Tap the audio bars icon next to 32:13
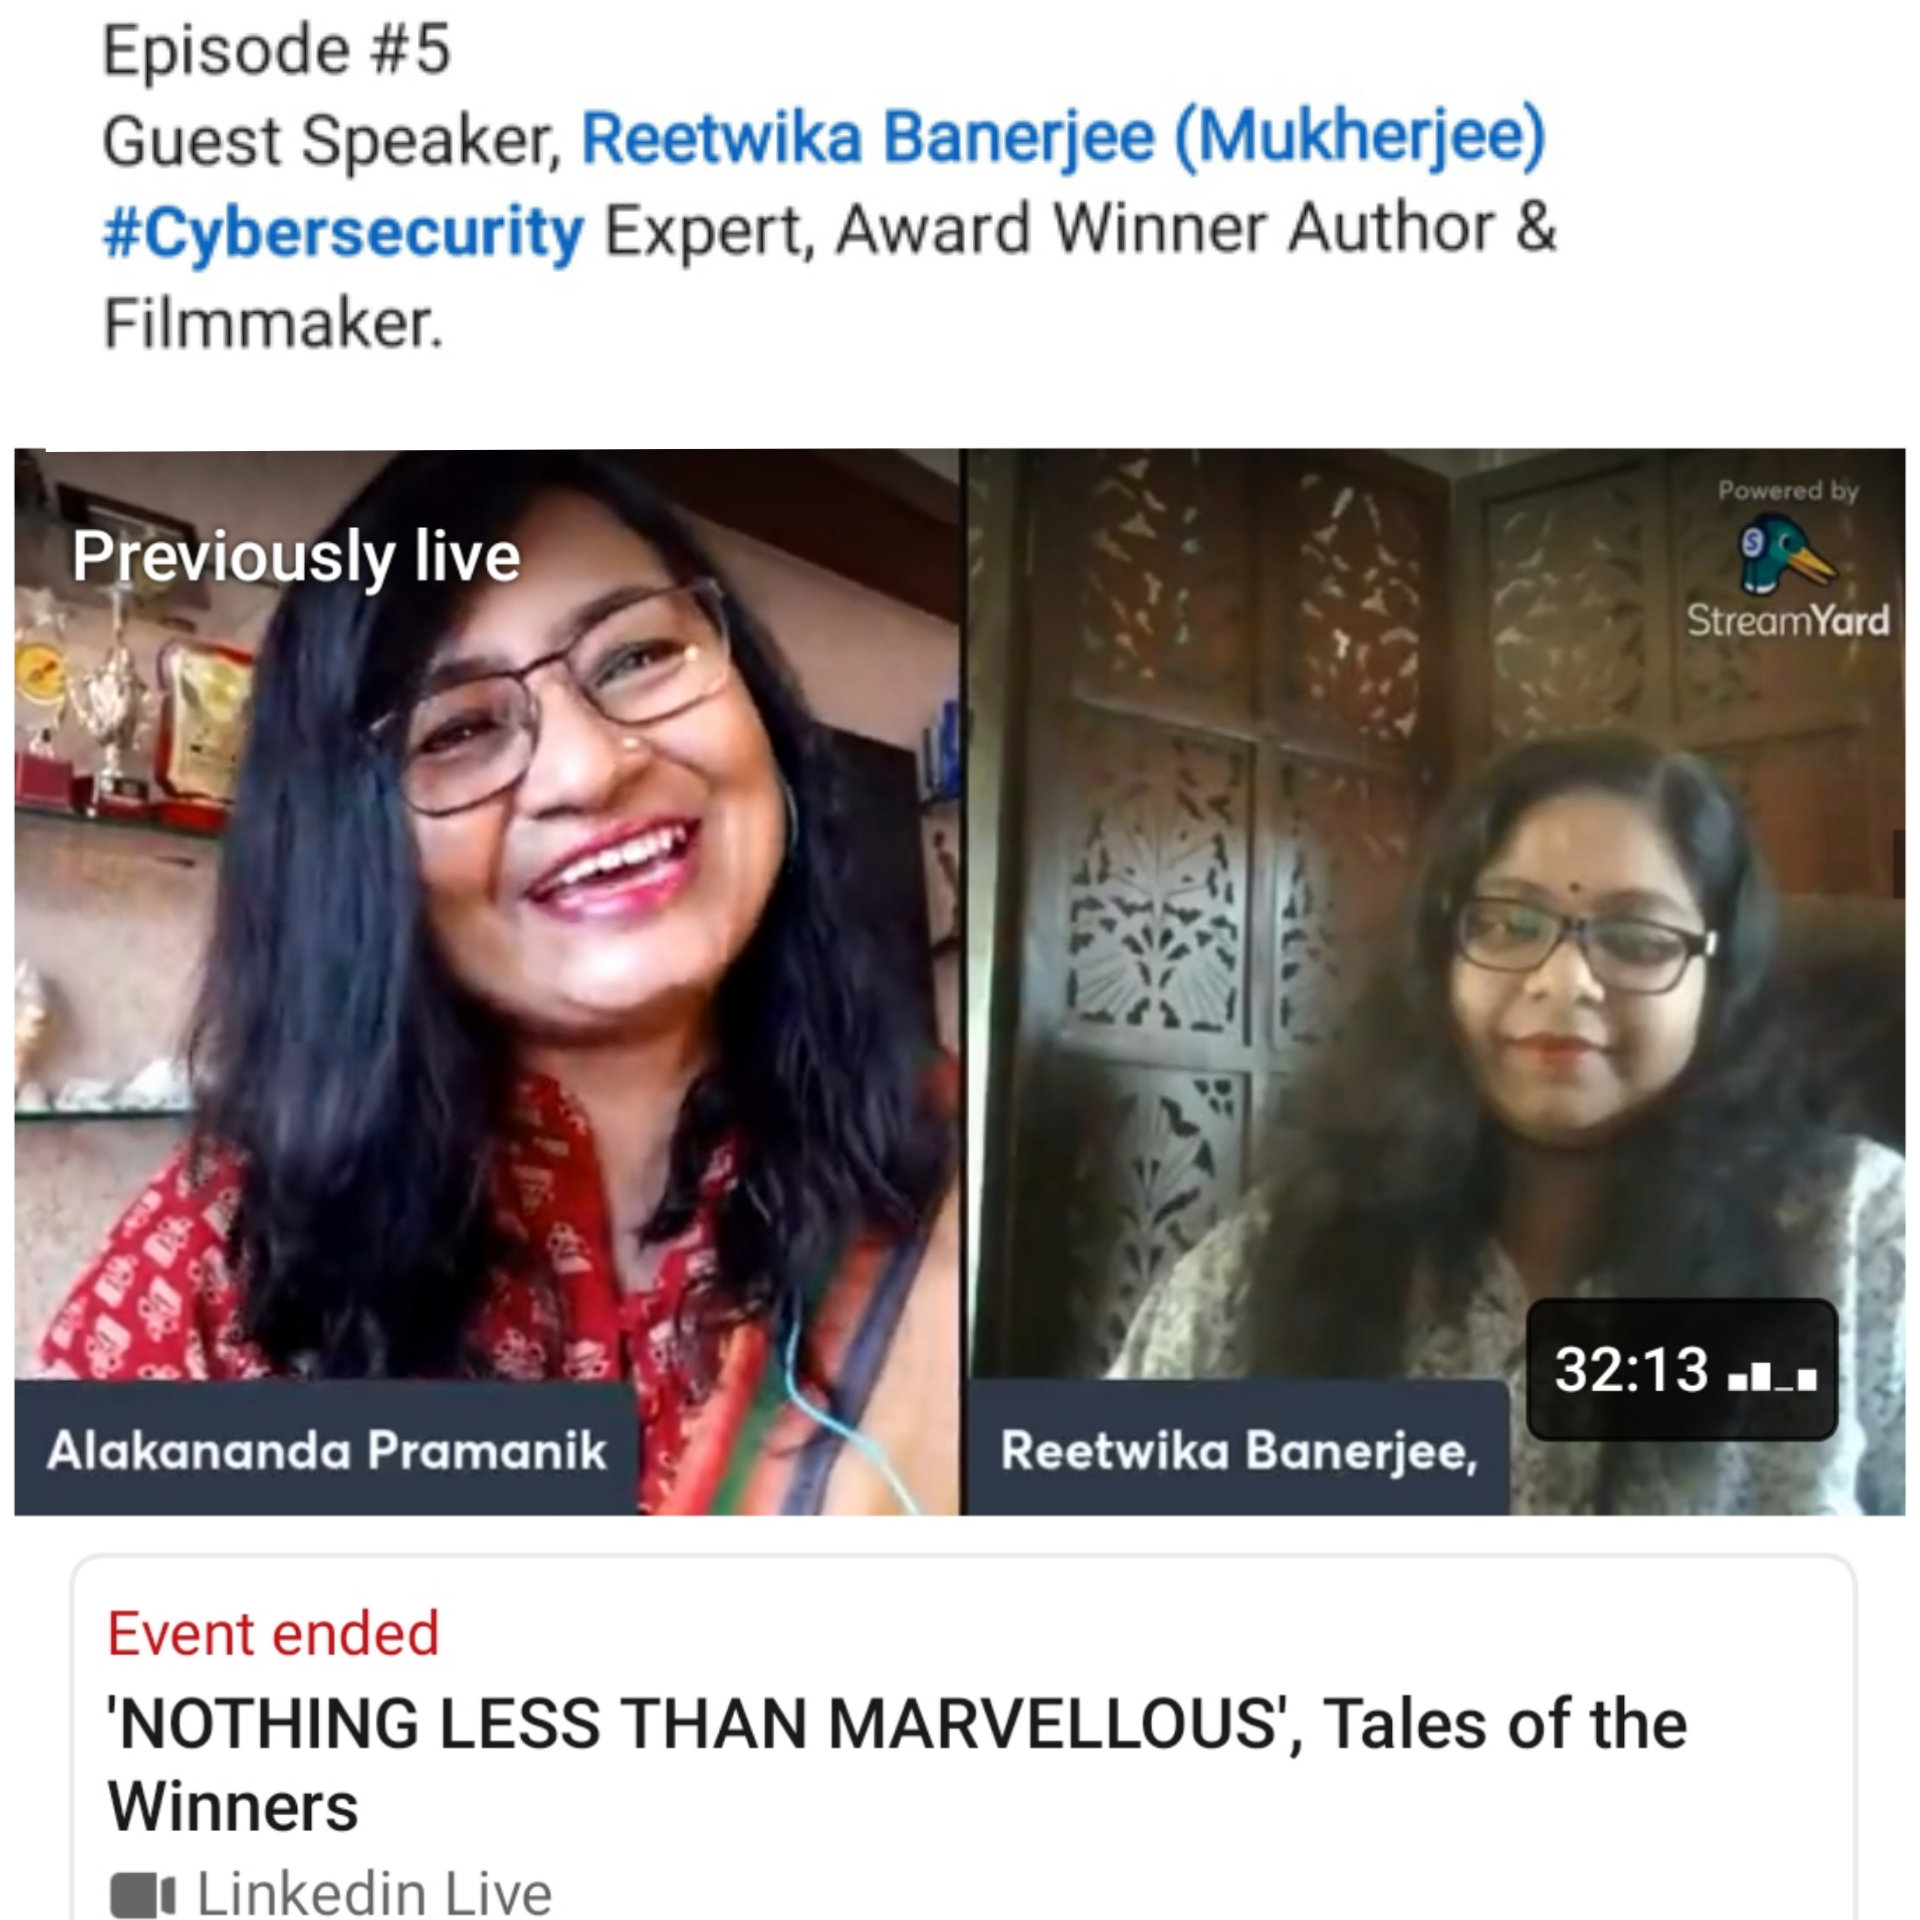The image size is (1920, 1920). 1772,1379
